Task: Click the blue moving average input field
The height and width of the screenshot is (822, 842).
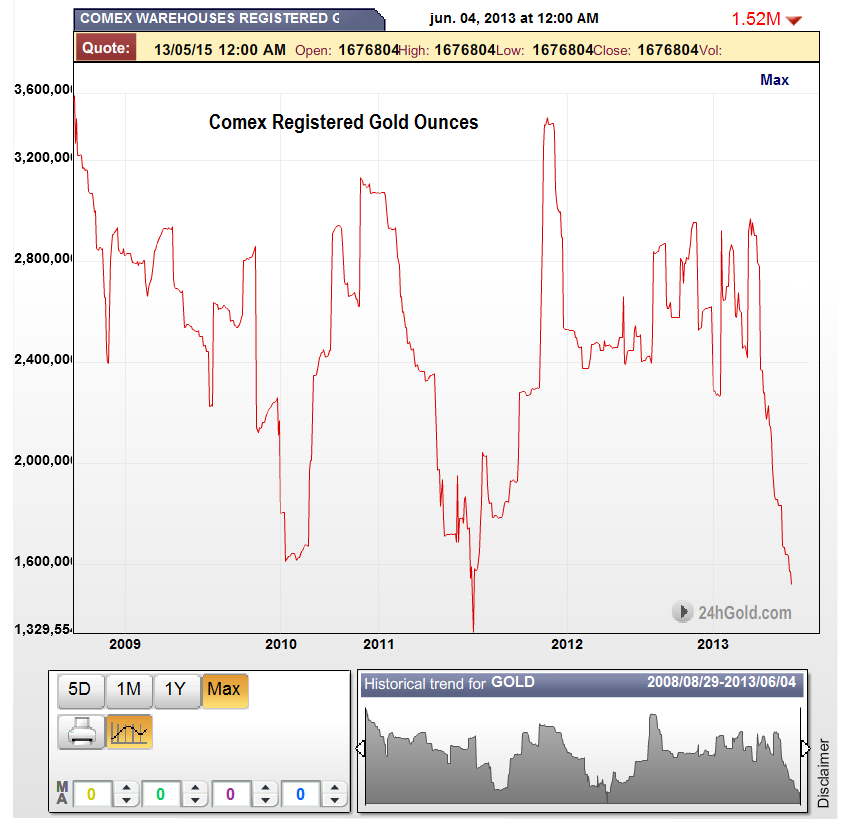Action: point(300,794)
